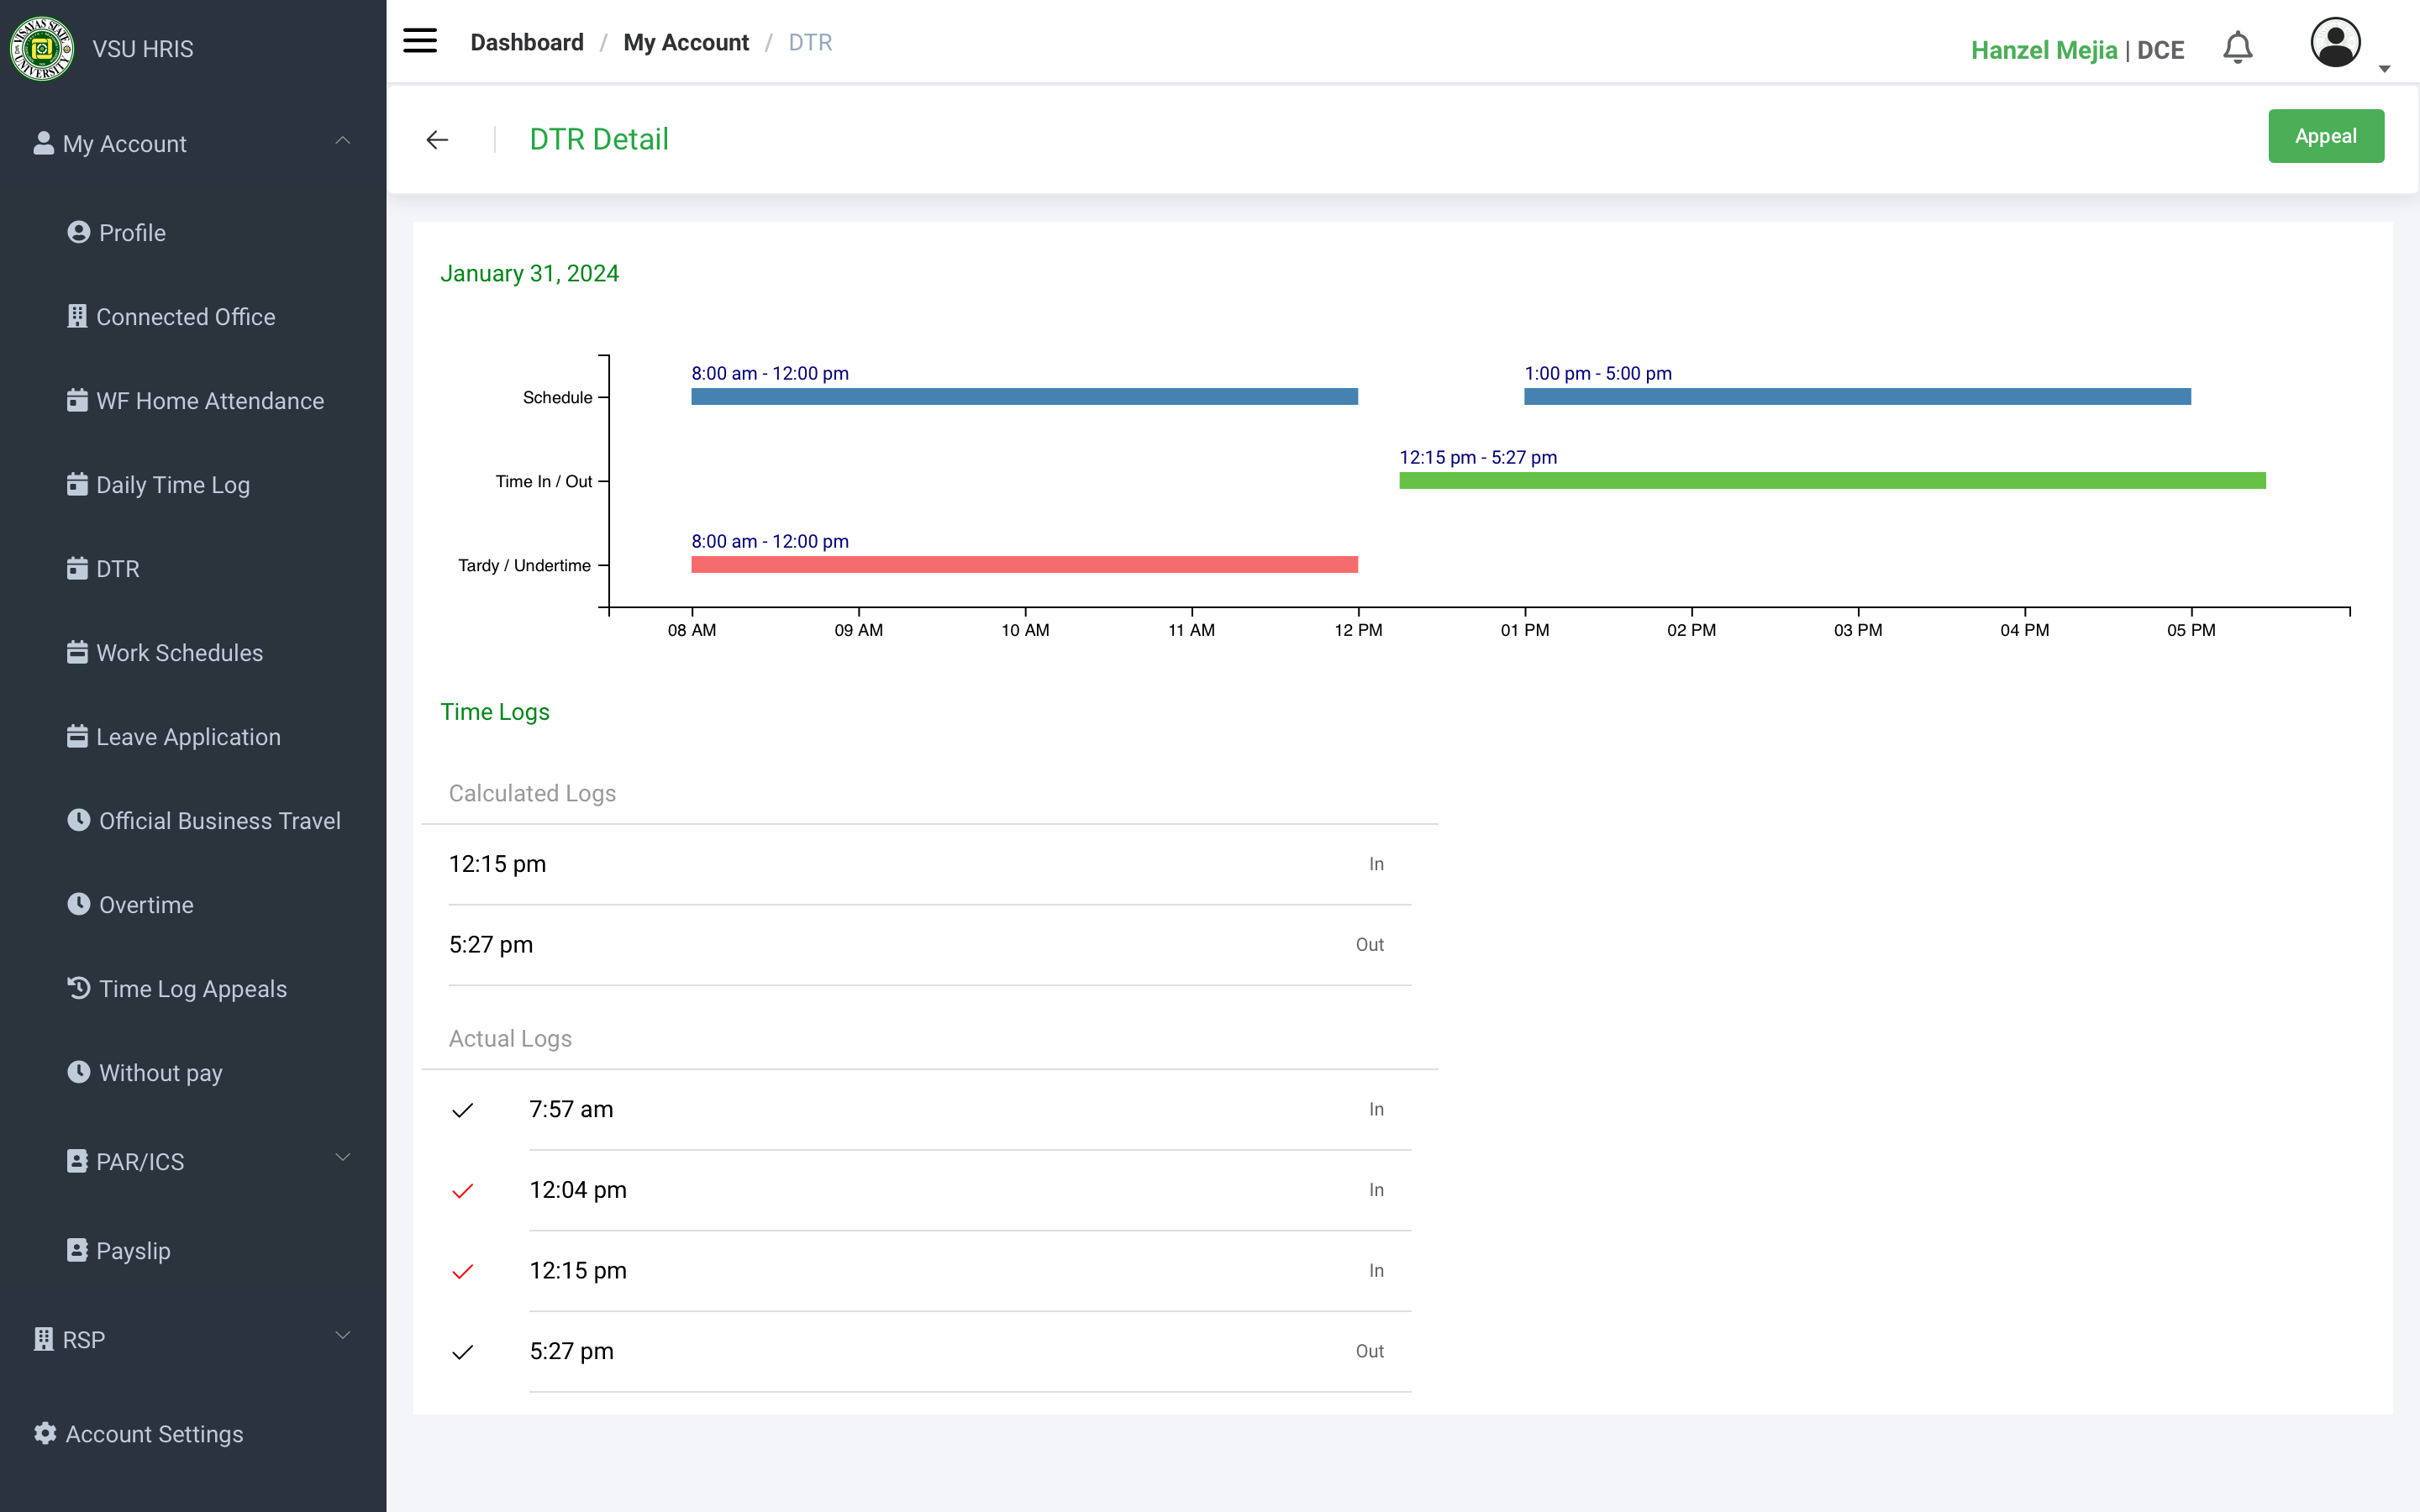Viewport: 2420px width, 1512px height.
Task: Click My Account breadcrumb link
Action: (x=685, y=42)
